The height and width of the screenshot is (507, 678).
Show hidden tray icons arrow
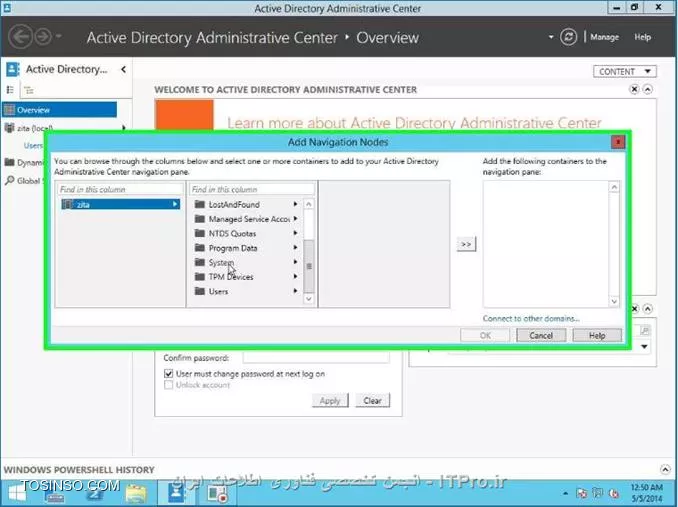click(566, 493)
